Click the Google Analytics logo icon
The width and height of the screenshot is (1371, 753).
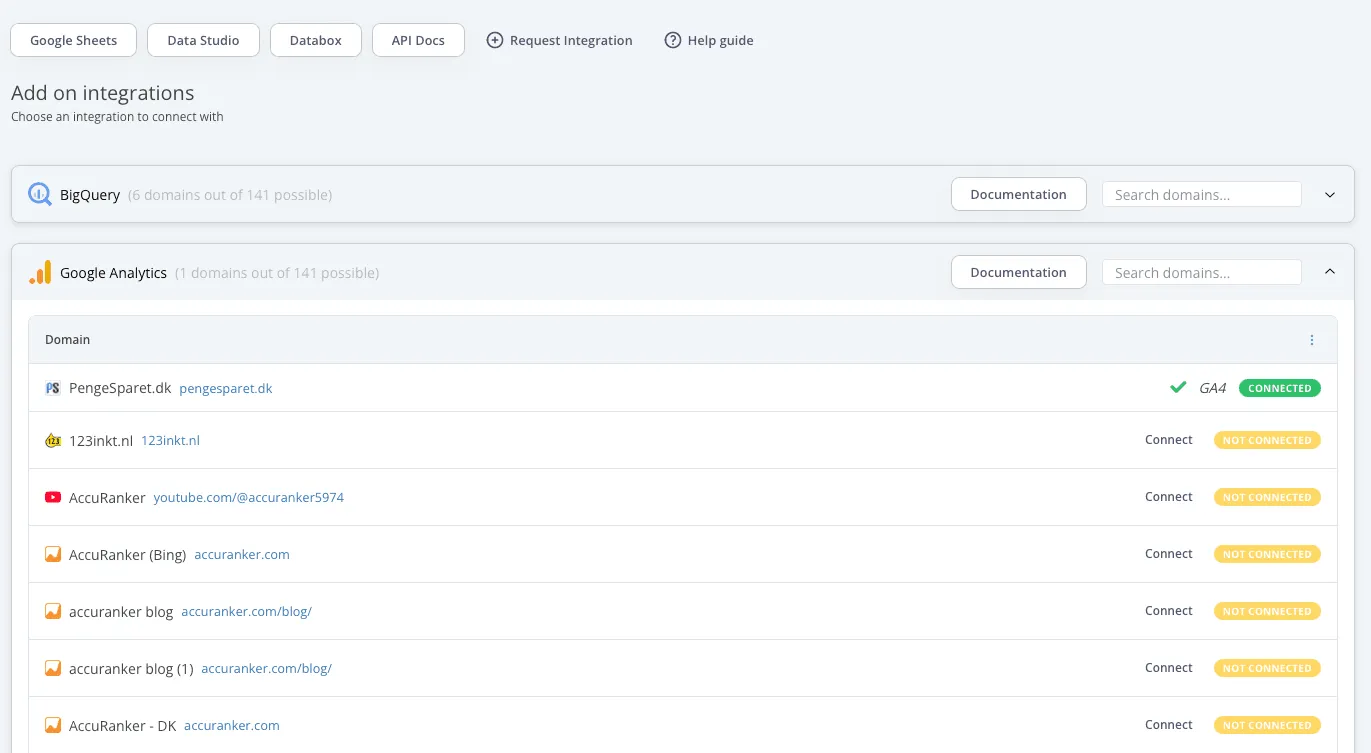click(x=40, y=271)
